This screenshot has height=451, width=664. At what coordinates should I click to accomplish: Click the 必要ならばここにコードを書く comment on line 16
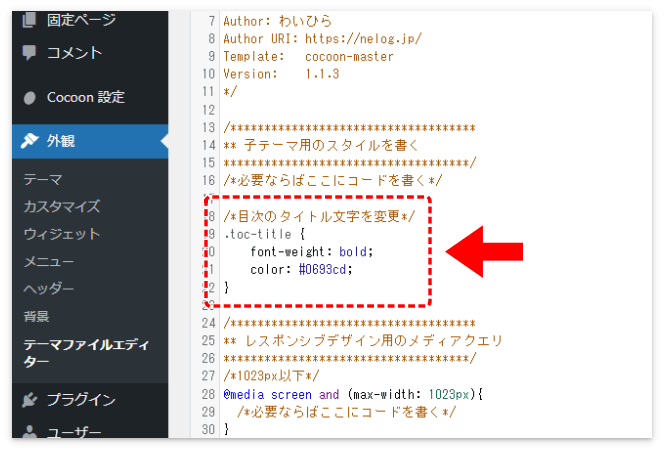tap(332, 180)
